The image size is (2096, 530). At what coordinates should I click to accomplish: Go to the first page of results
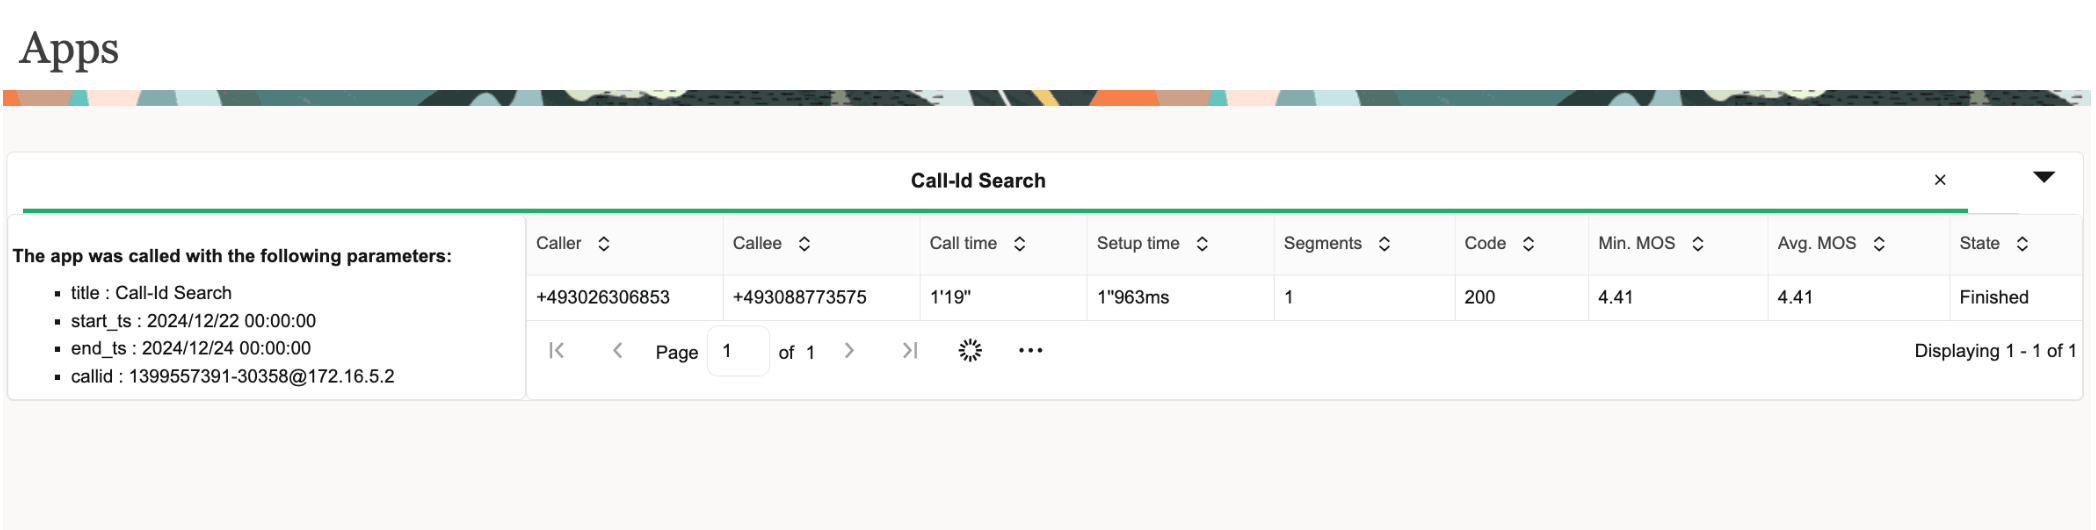[x=557, y=350]
